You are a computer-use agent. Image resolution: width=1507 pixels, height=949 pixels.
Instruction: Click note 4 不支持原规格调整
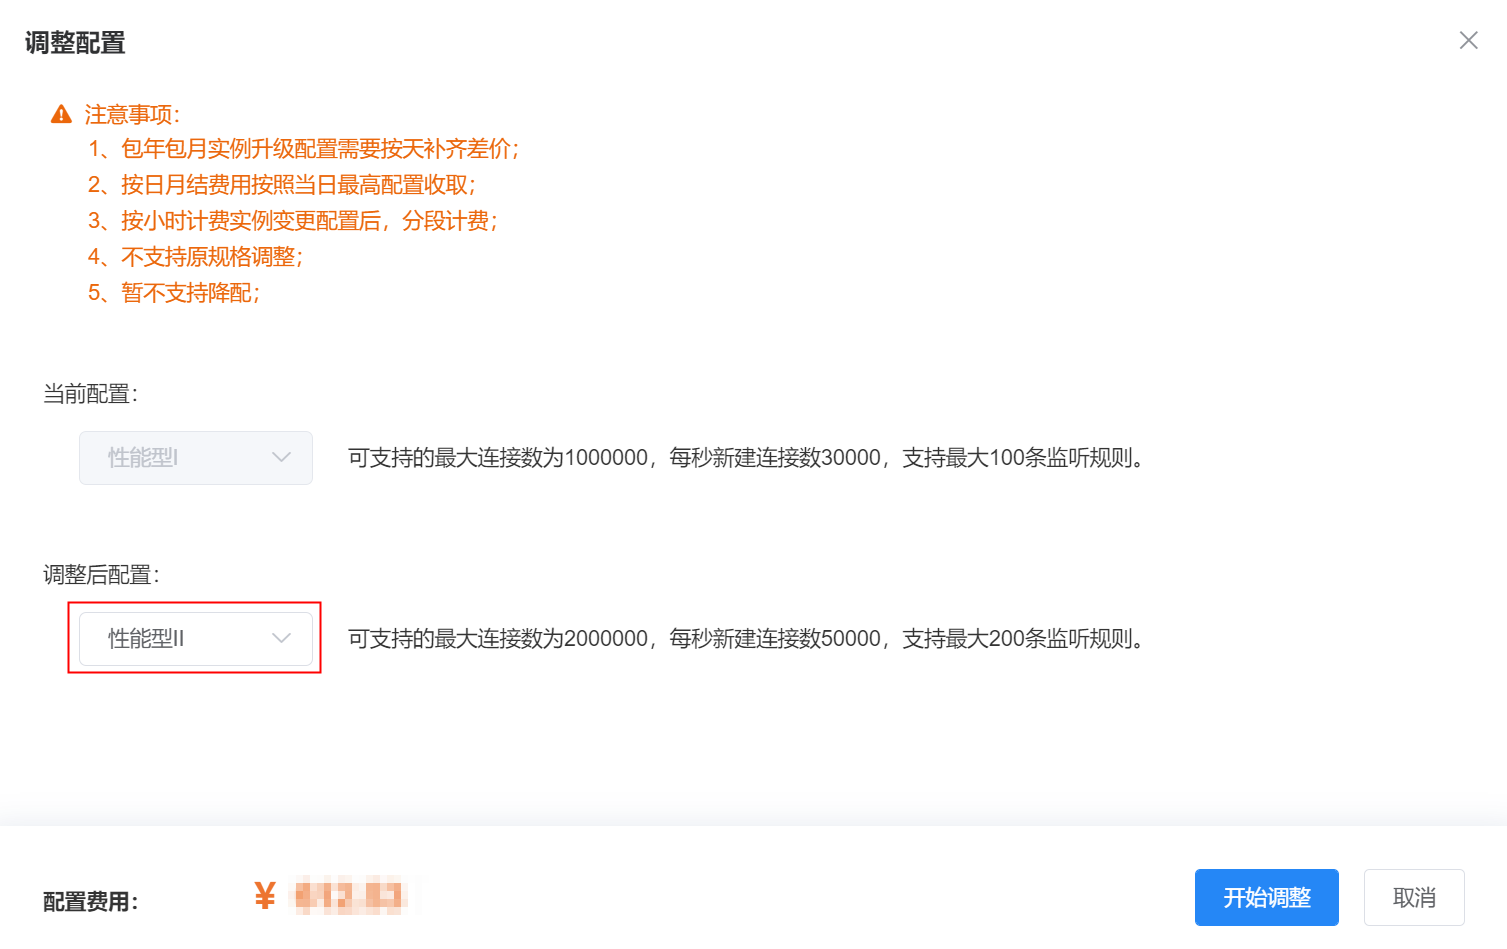click(x=195, y=257)
